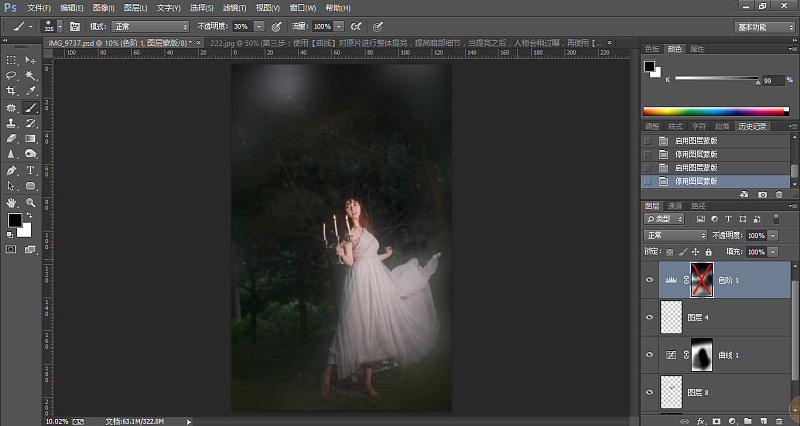Open the 基本功能 workspace dropdown
800x426 pixels.
pos(765,27)
